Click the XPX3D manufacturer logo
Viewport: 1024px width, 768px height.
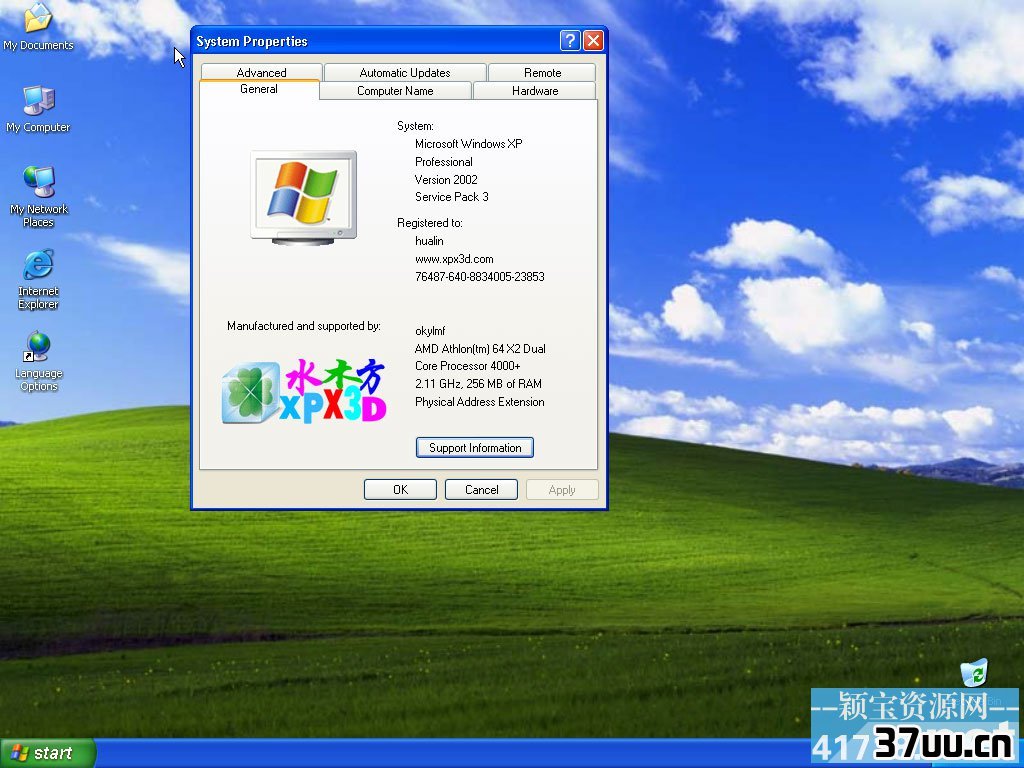[x=304, y=392]
